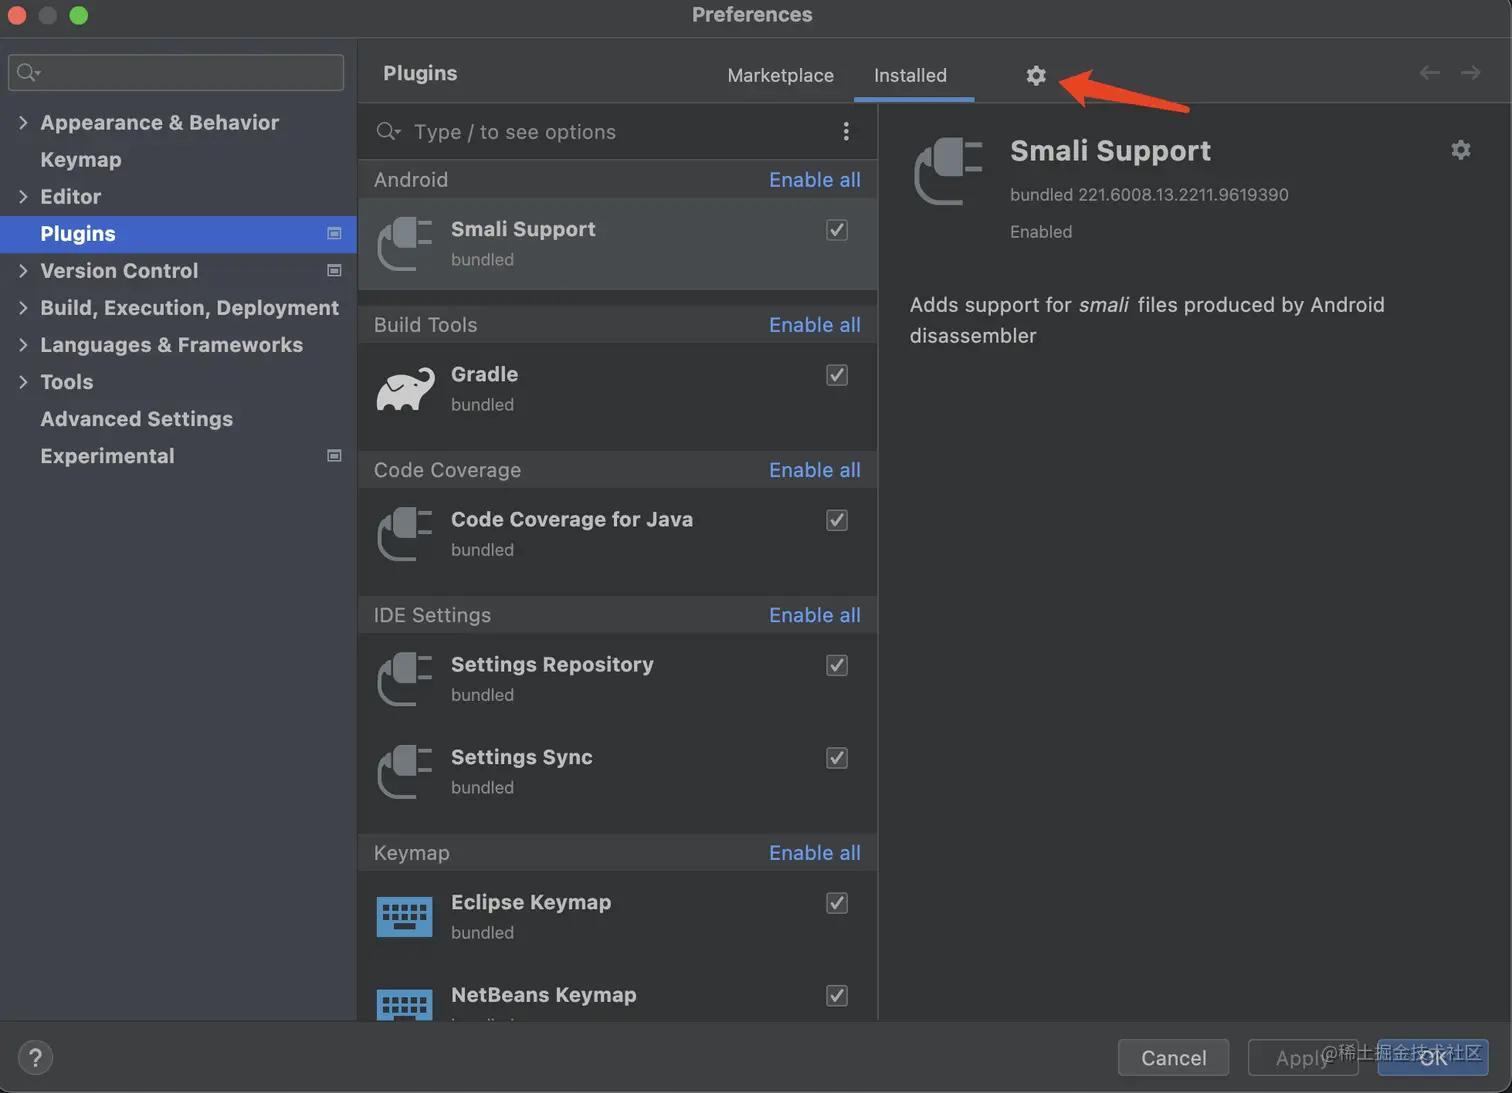Image resolution: width=1512 pixels, height=1093 pixels.
Task: Open plugins gear menu beside Installed tab
Action: tap(1036, 75)
